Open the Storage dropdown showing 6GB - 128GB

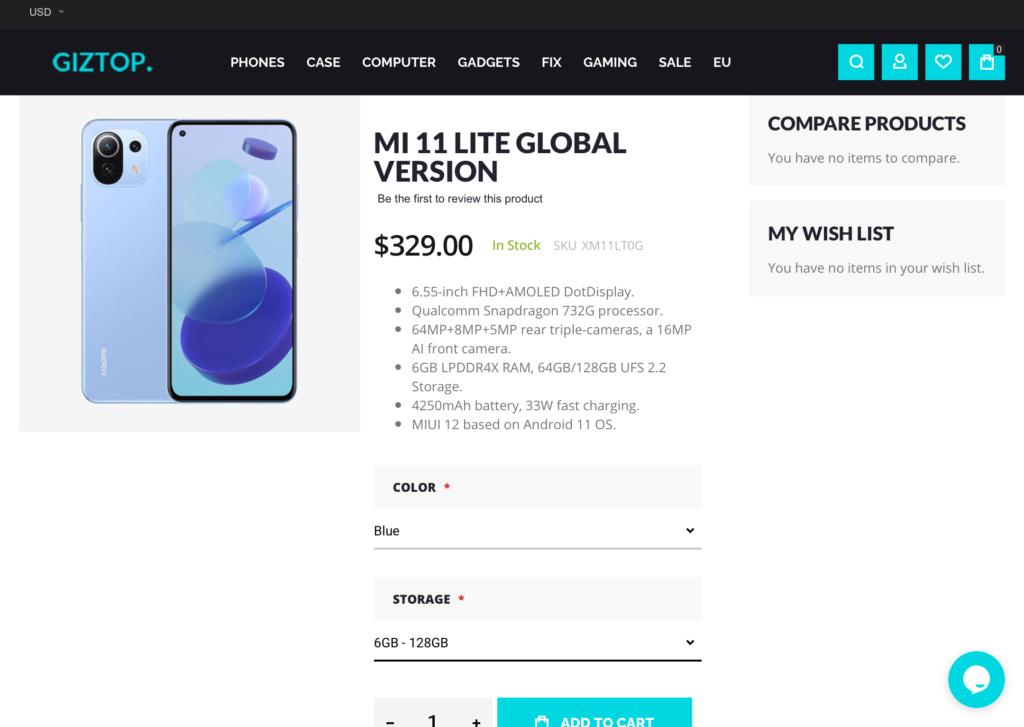point(537,643)
